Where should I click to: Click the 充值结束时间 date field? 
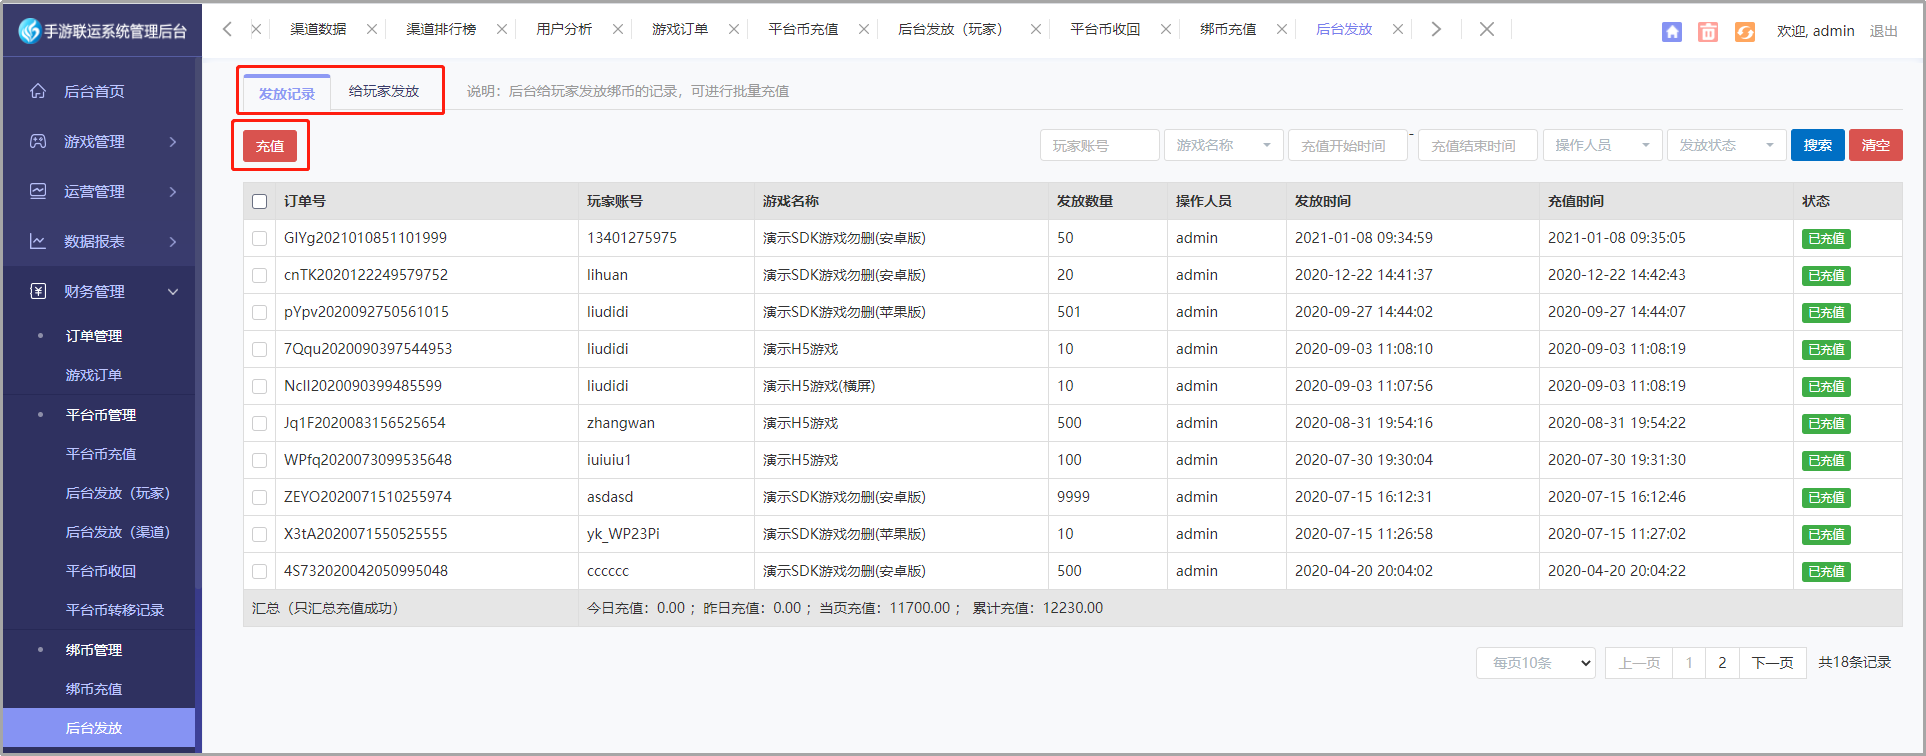[1478, 145]
